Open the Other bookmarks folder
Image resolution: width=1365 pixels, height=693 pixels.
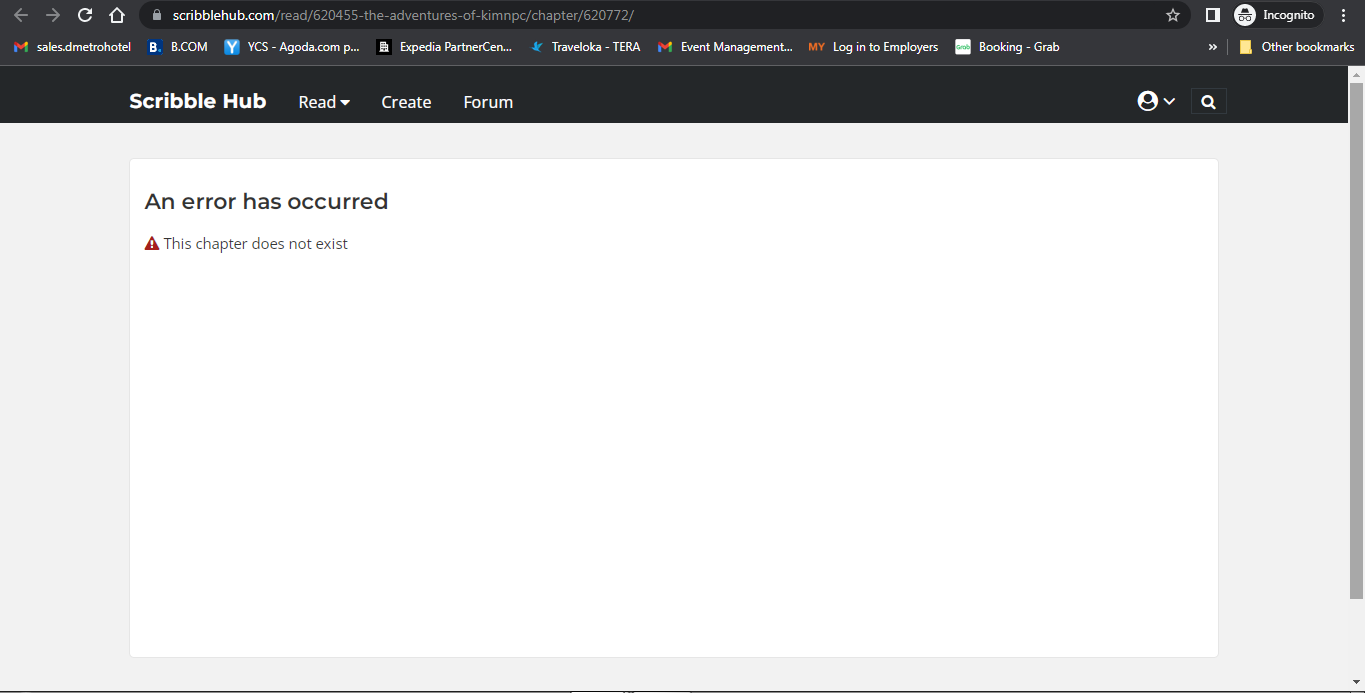pyautogui.click(x=1296, y=47)
